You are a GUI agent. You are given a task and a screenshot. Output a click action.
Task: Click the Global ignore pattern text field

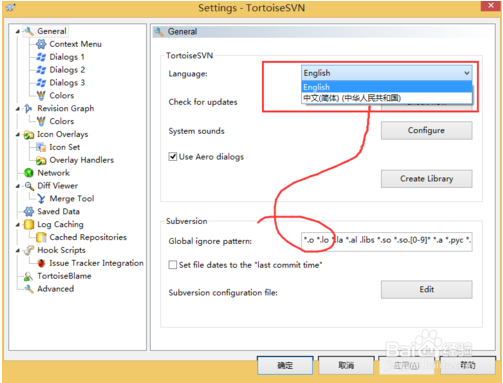click(387, 241)
